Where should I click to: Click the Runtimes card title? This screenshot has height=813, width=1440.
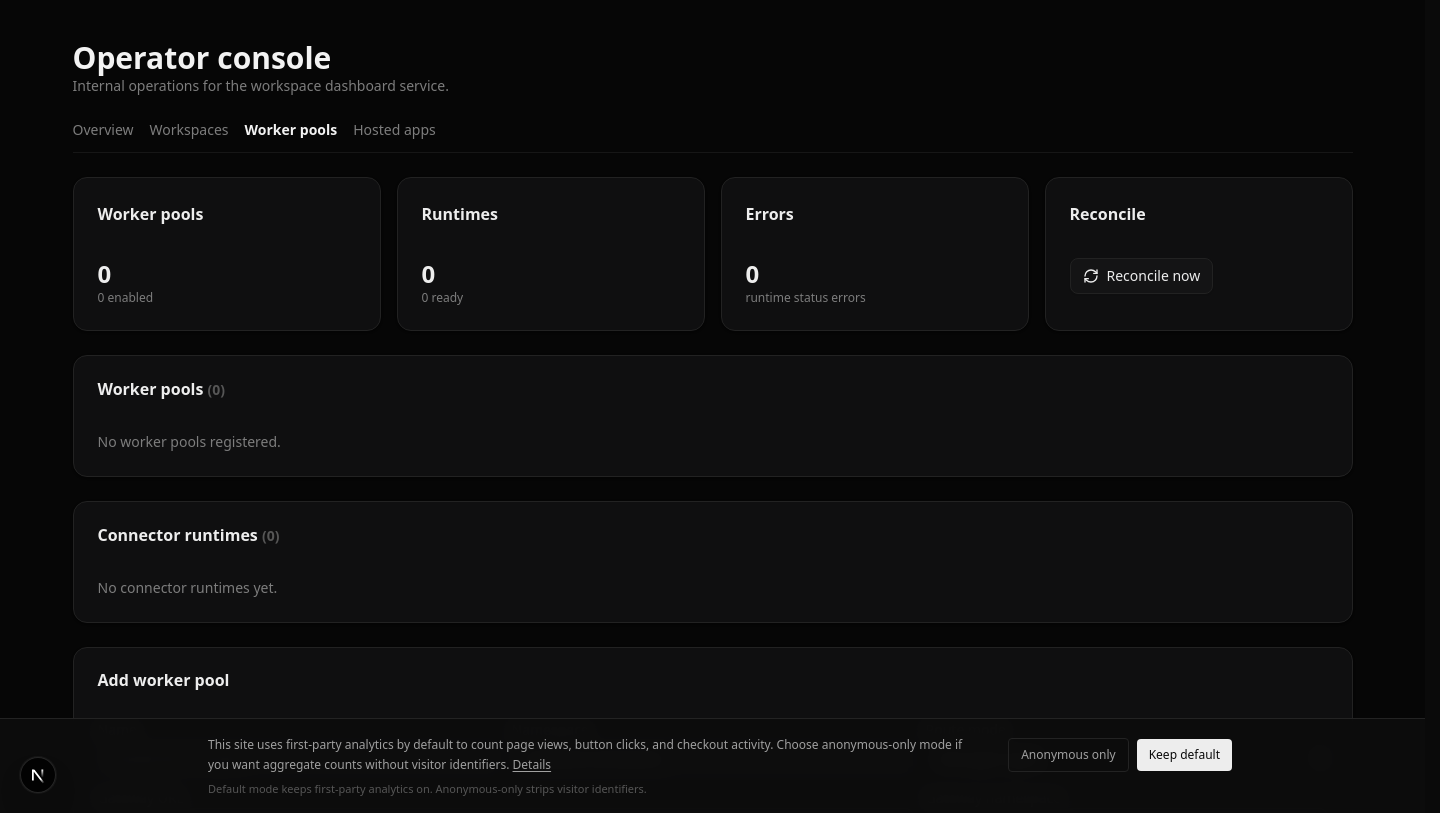click(x=459, y=214)
